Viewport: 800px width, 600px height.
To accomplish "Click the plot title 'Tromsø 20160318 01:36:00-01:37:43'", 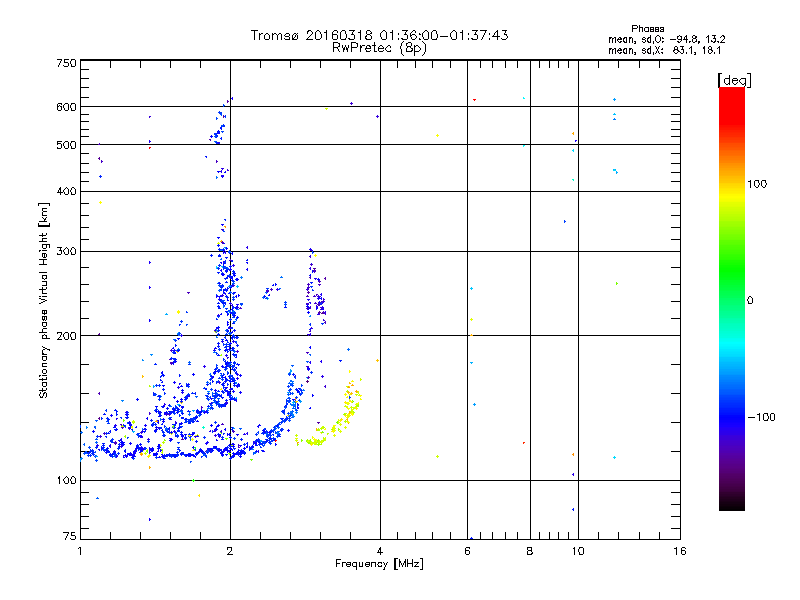I will point(379,35).
